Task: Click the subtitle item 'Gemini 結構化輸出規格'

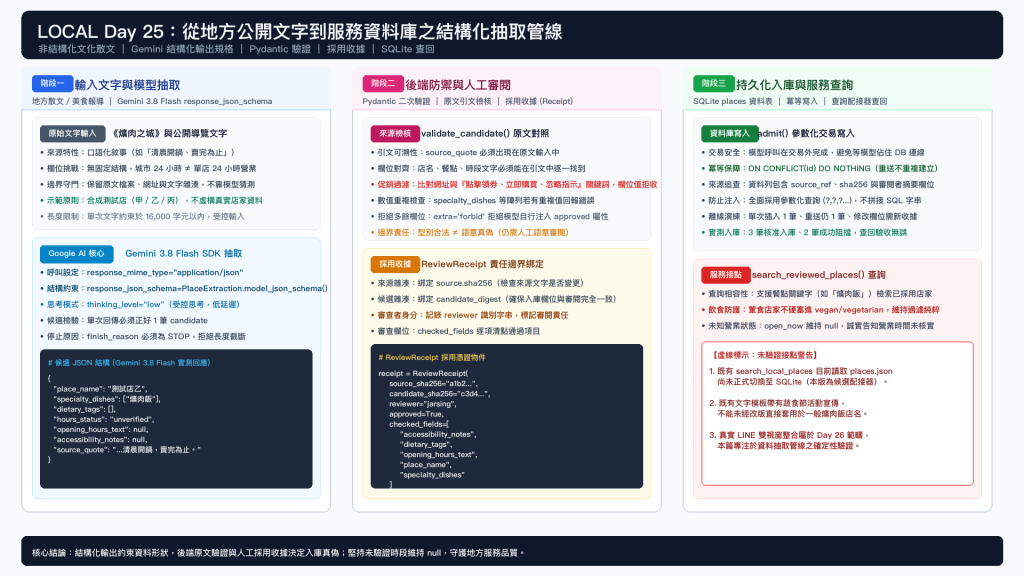Action: click(182, 49)
